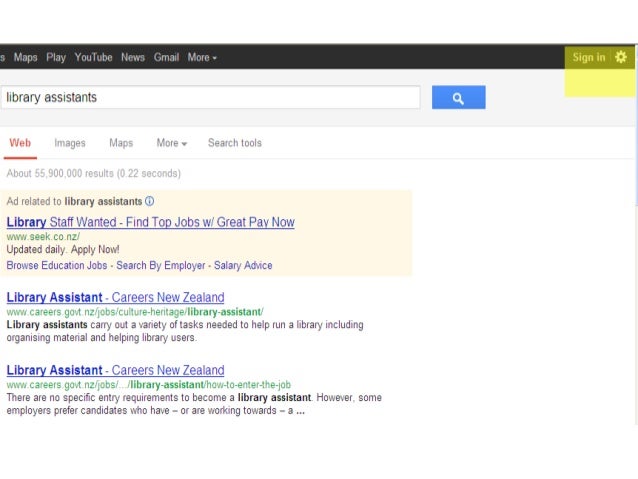
Task: Click the how-to-enter-the-job green URL
Action: coord(149,385)
